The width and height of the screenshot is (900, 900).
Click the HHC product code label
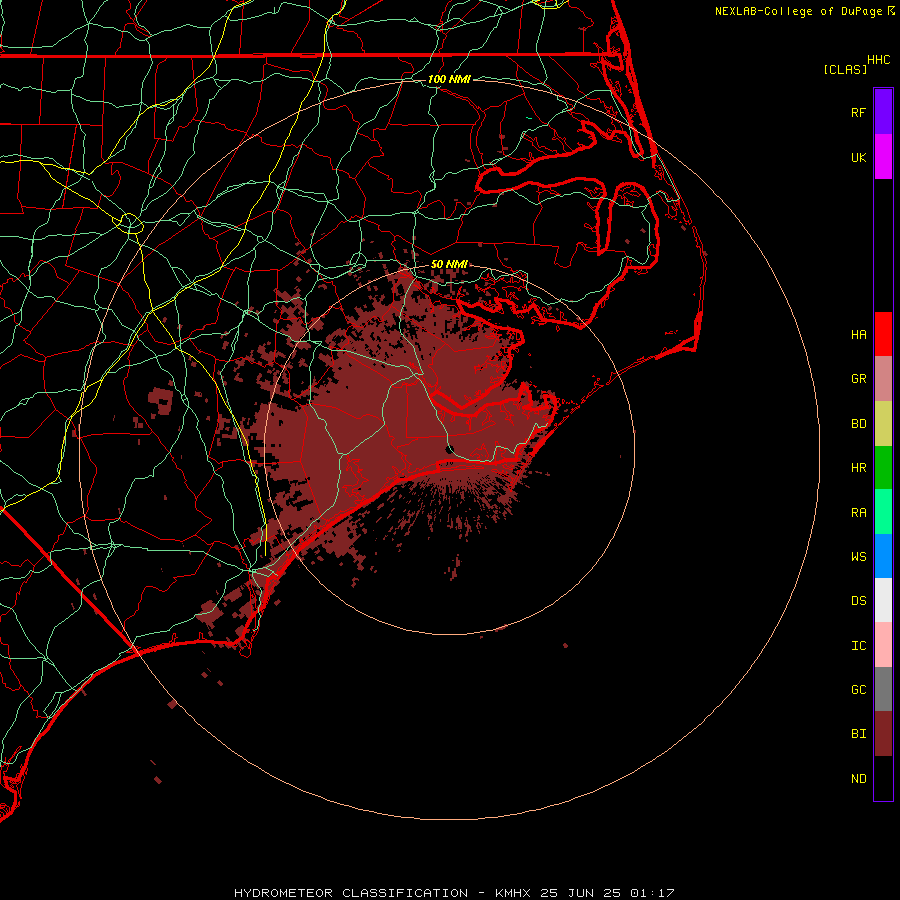tap(878, 60)
